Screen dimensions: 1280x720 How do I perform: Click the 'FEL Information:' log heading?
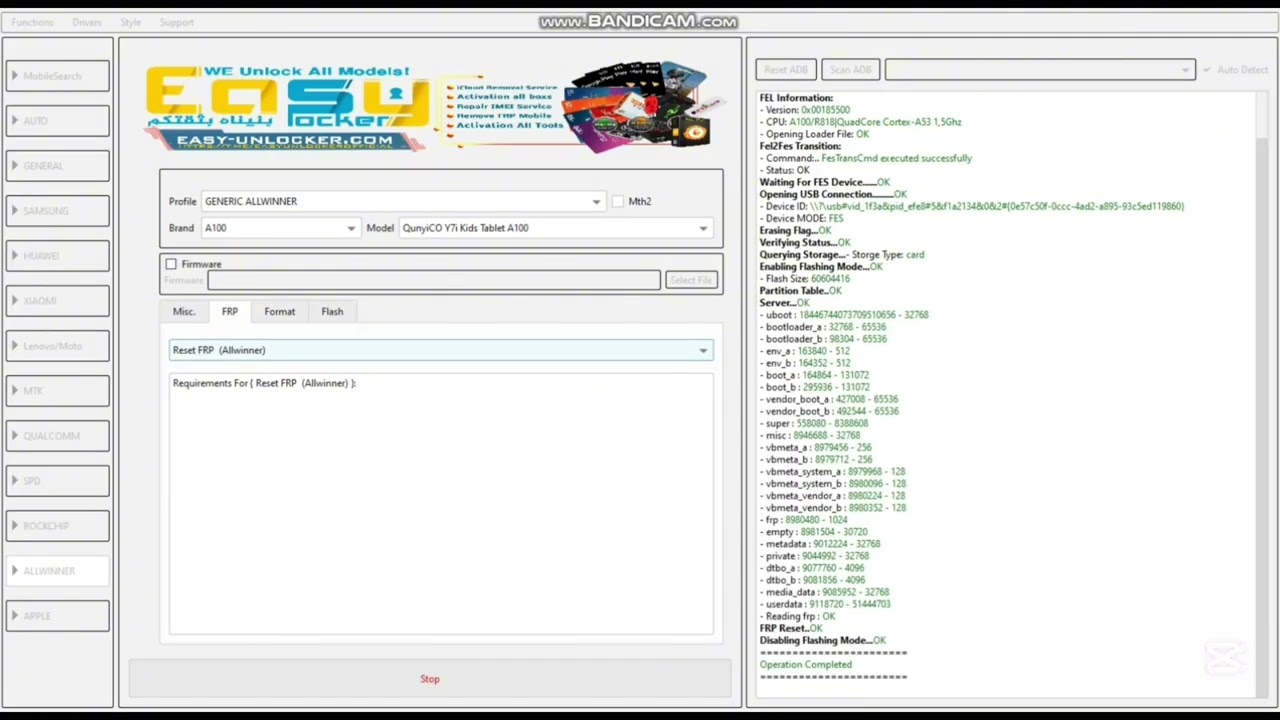pos(796,98)
